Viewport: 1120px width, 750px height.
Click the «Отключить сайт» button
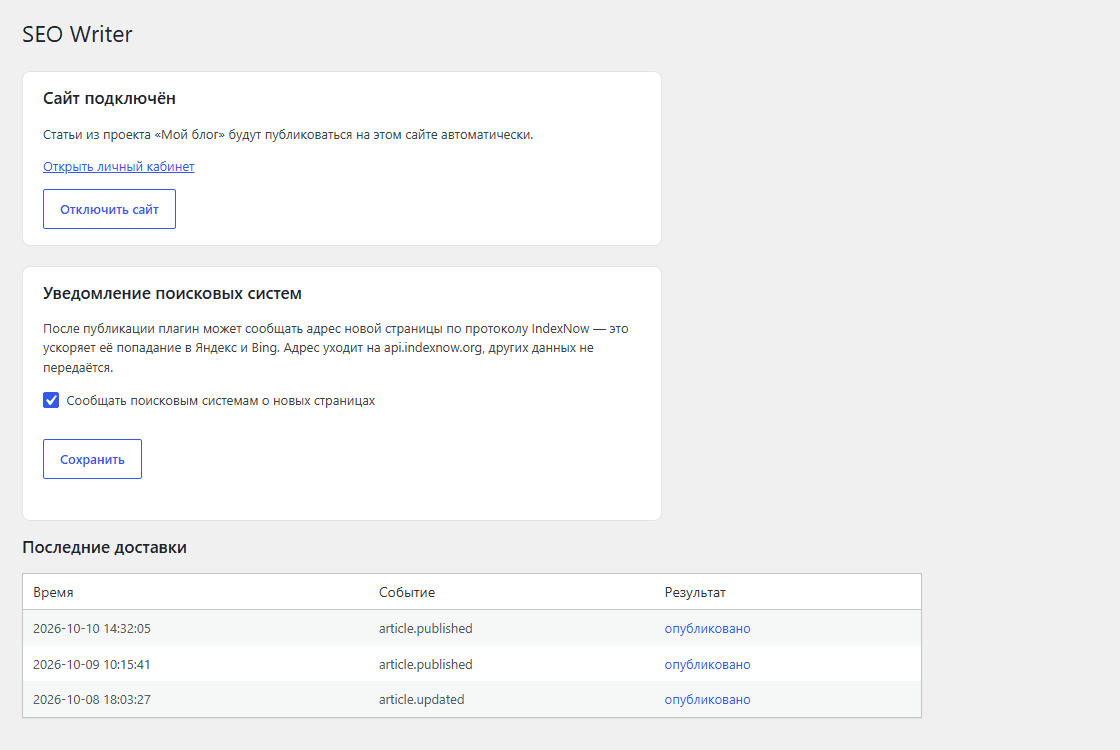[109, 209]
